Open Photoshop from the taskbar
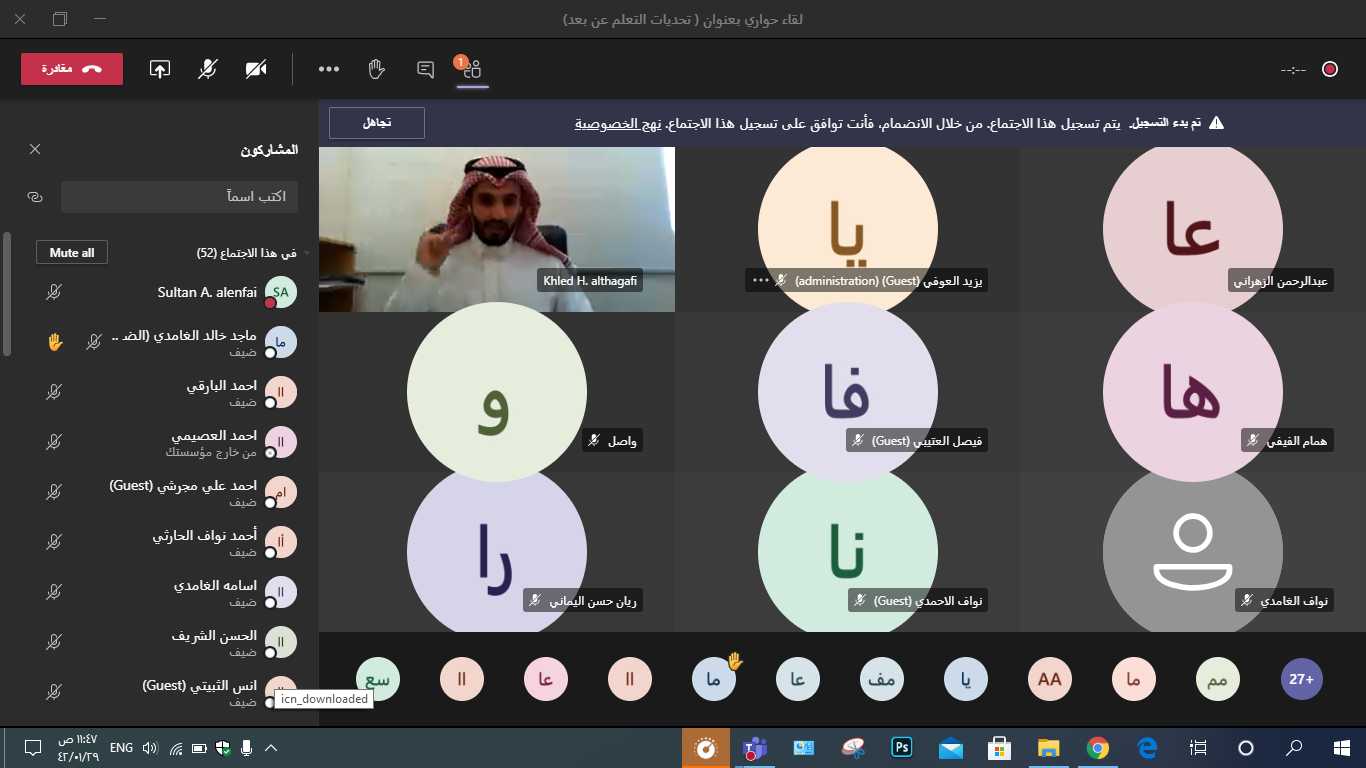1366x768 pixels. tap(902, 748)
